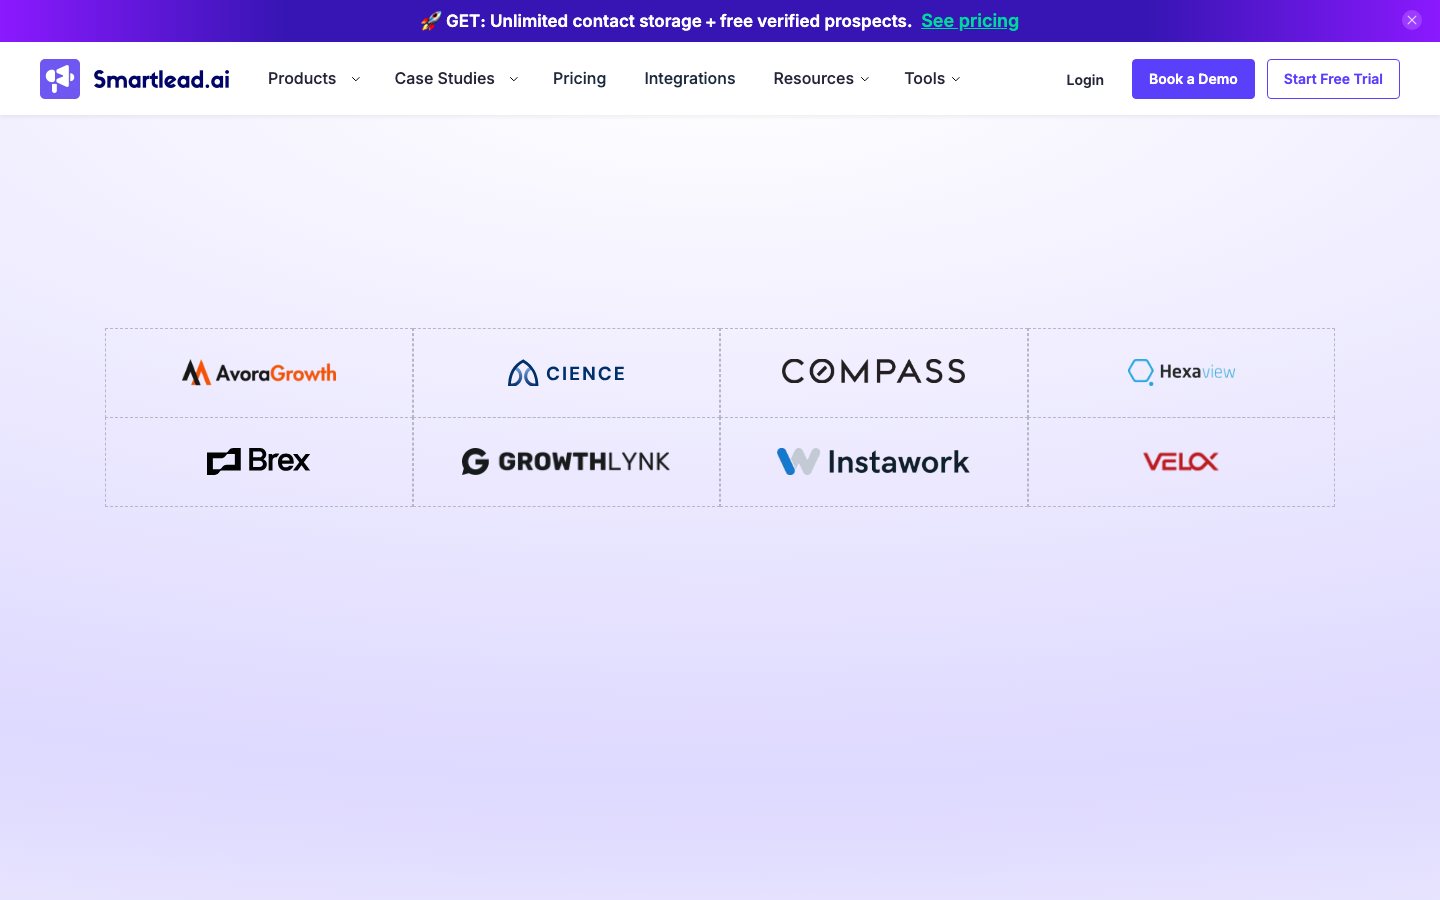Screen dimensions: 1440x900
Task: Click the banner text about unlimited contact storage
Action: click(x=679, y=21)
